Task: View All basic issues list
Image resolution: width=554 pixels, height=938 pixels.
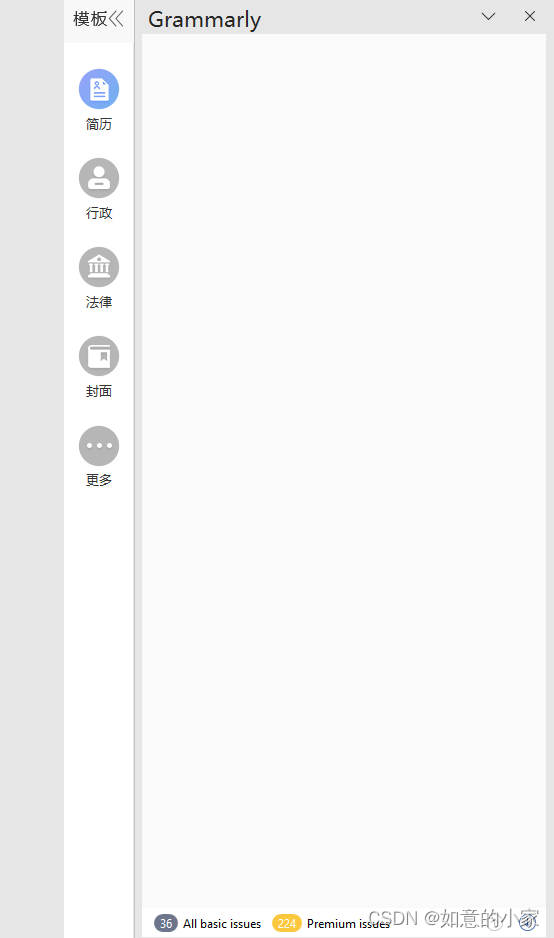Action: pos(222,924)
